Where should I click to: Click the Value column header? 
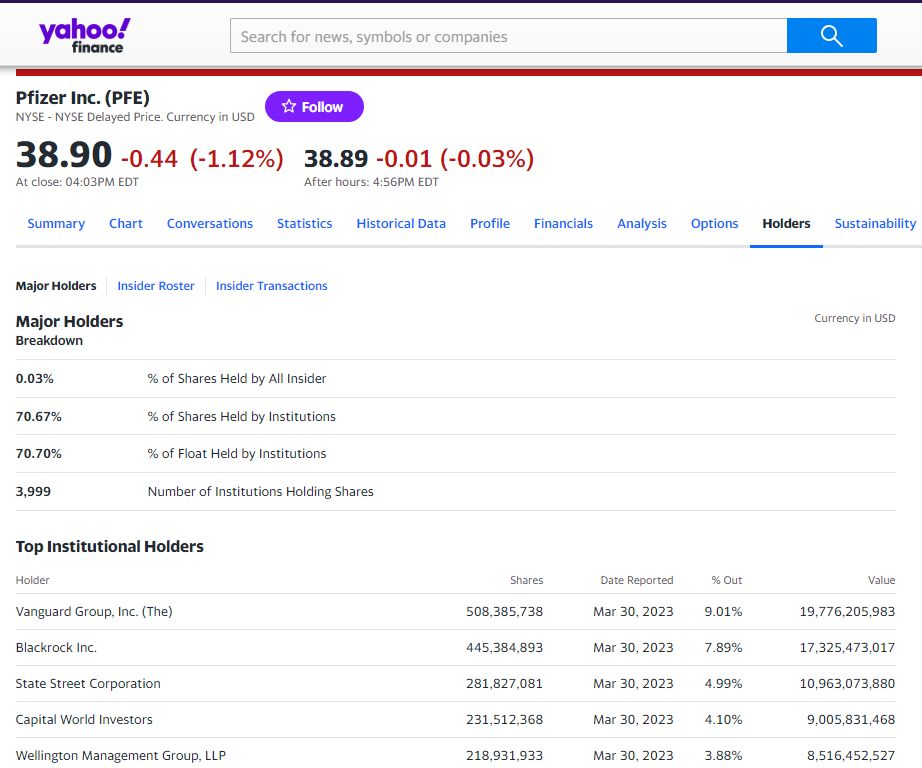click(881, 580)
